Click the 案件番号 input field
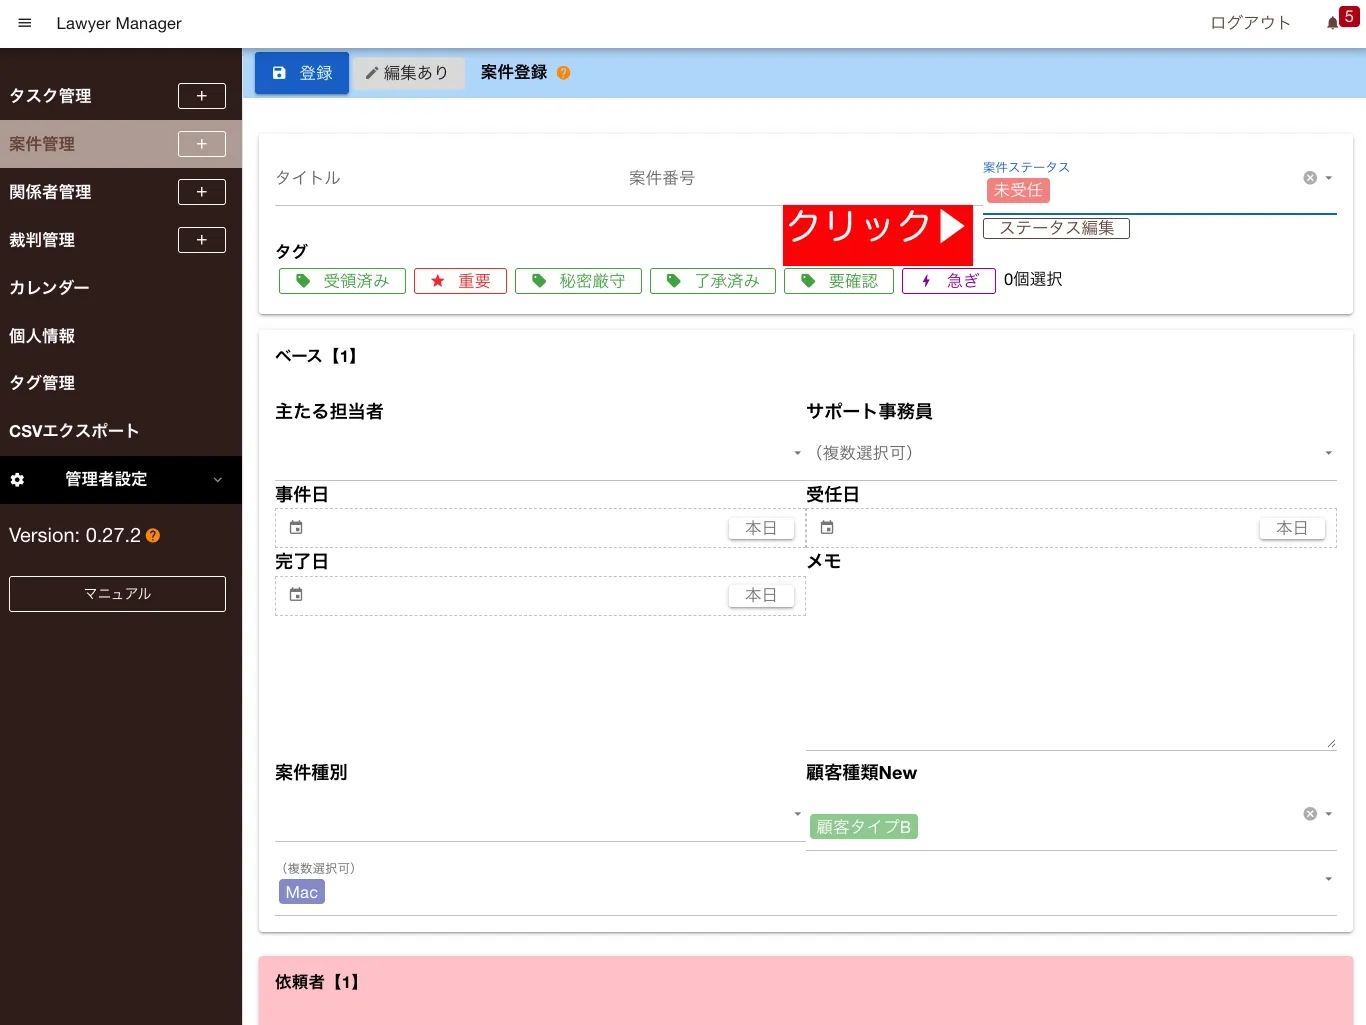 click(805, 178)
